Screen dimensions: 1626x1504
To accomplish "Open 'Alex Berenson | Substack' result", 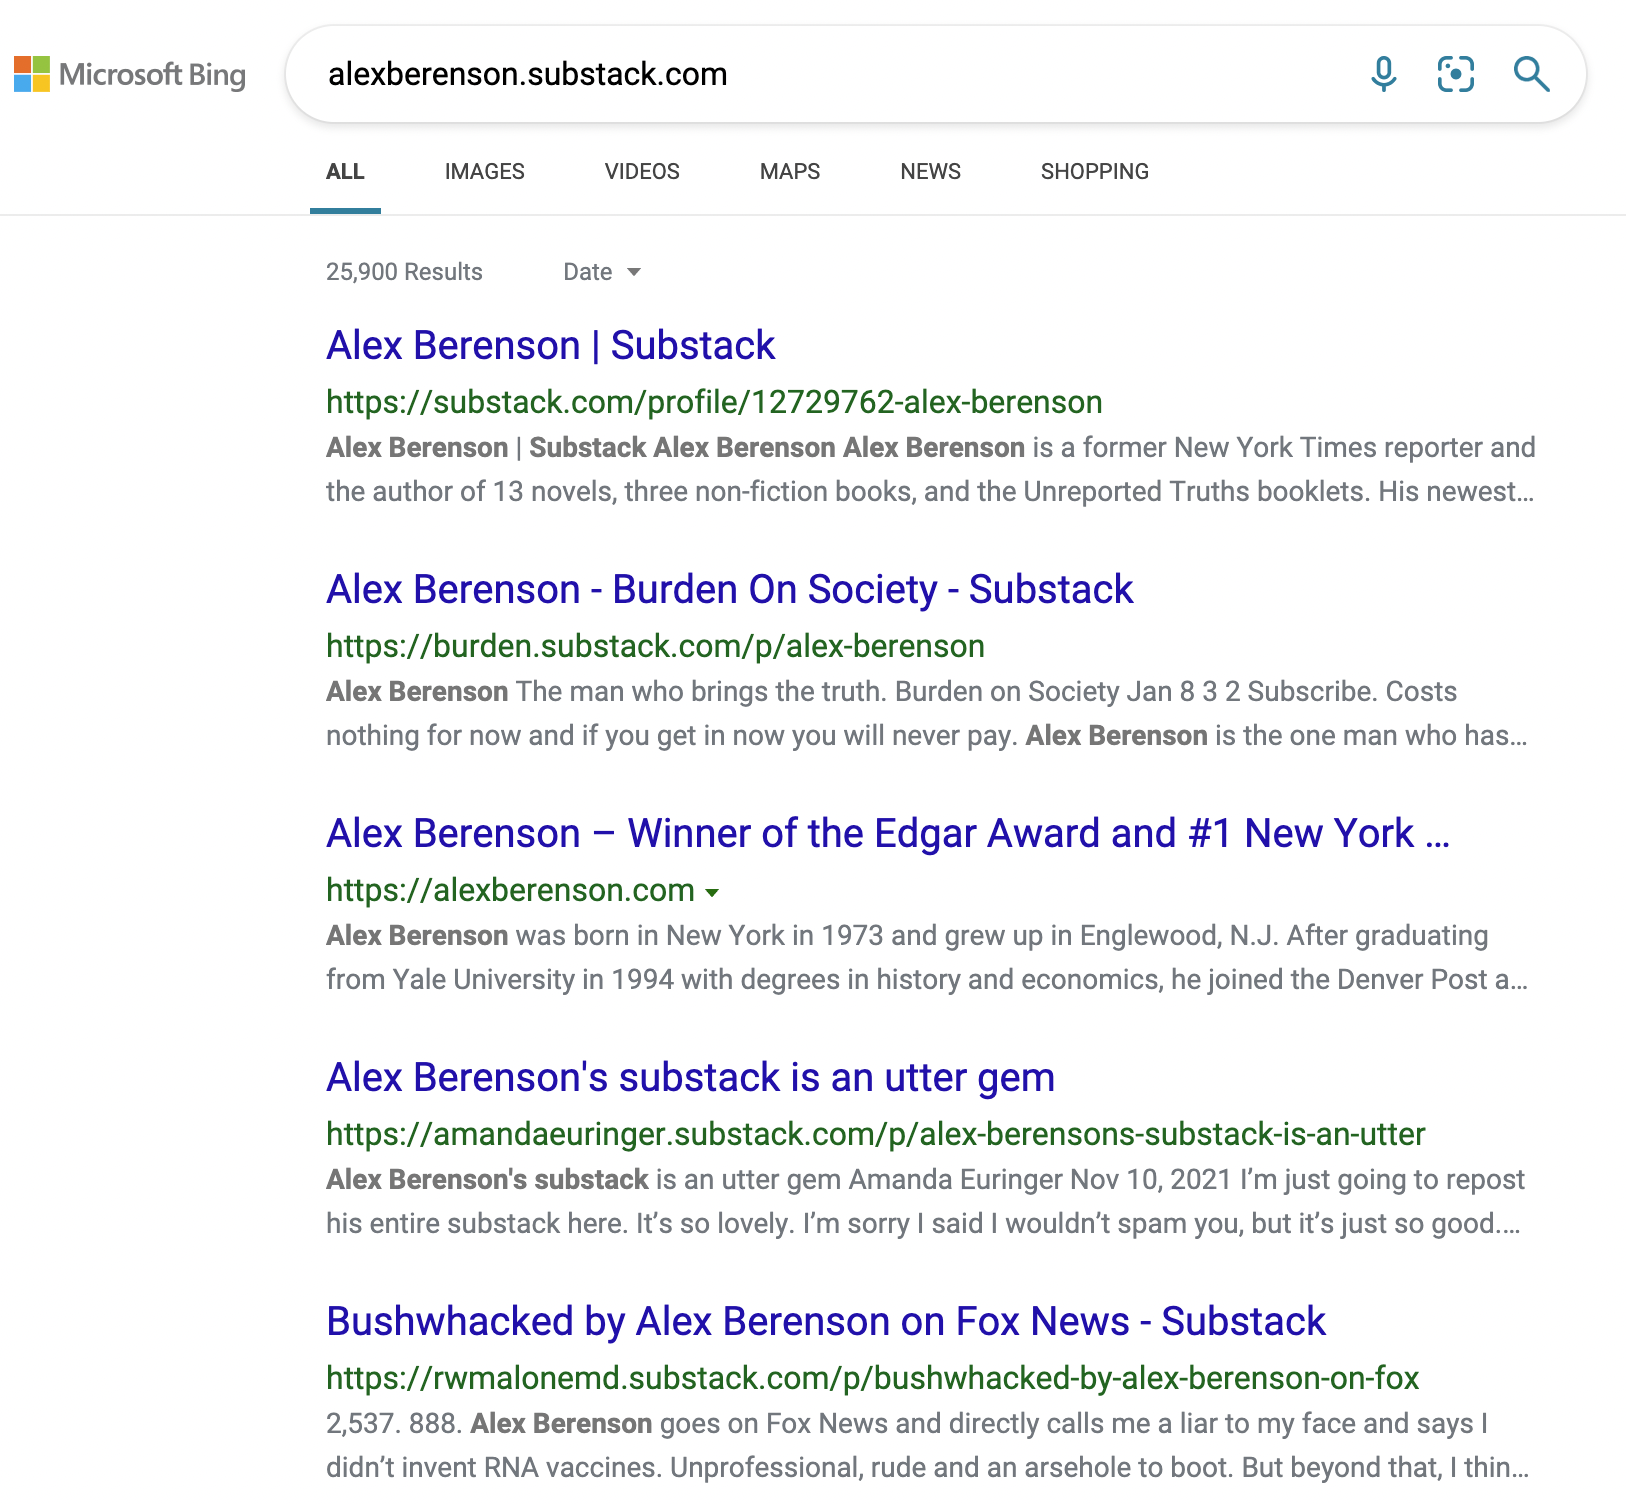I will click(x=551, y=346).
